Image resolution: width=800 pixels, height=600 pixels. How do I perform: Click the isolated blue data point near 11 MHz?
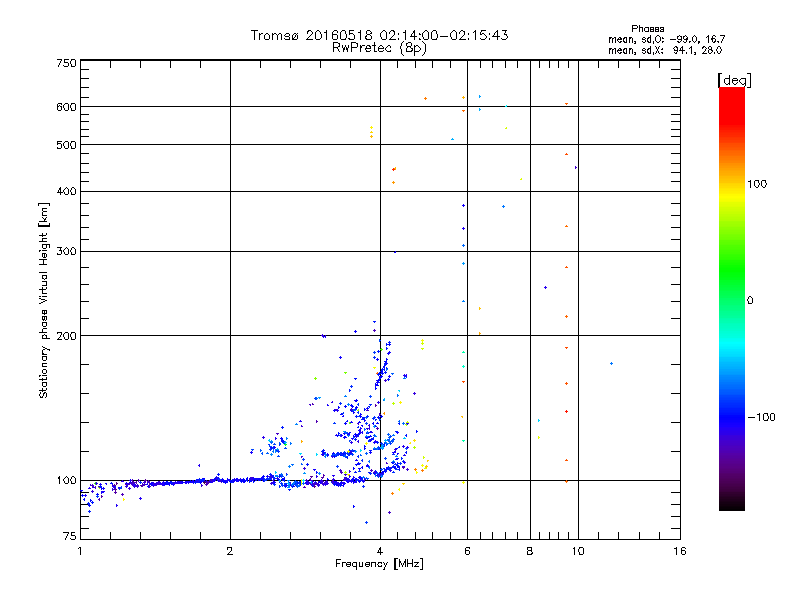[611, 364]
